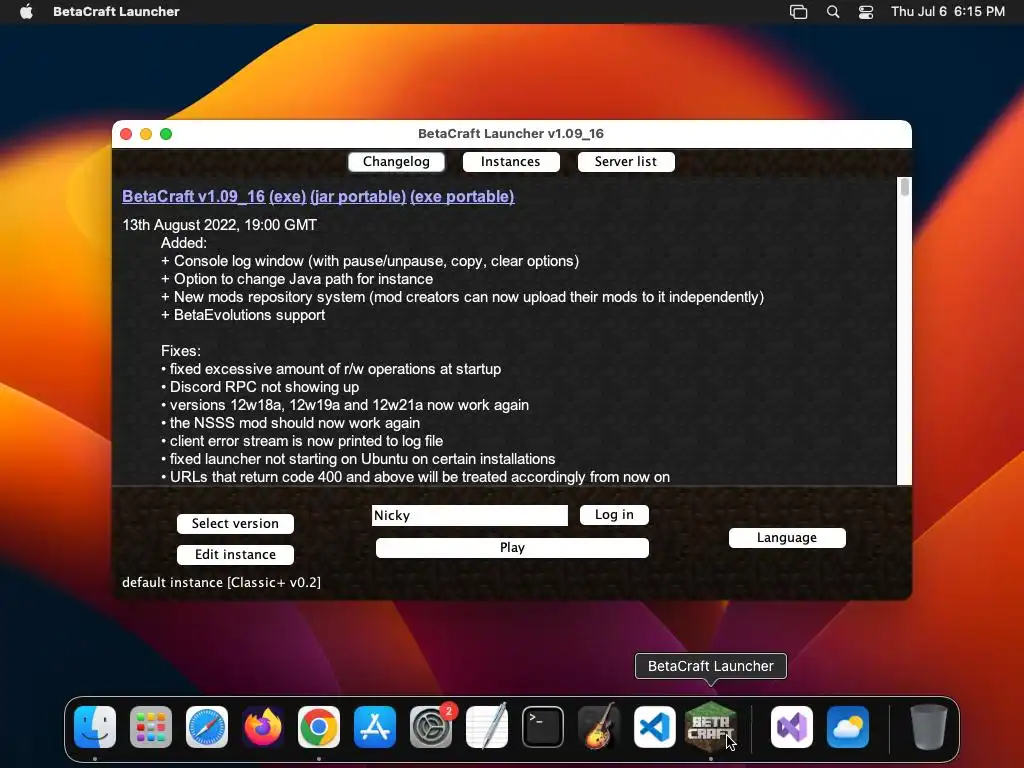Open the BetaCraft v1.09_16 download link
Screen dimensions: 1024x768
tap(193, 197)
